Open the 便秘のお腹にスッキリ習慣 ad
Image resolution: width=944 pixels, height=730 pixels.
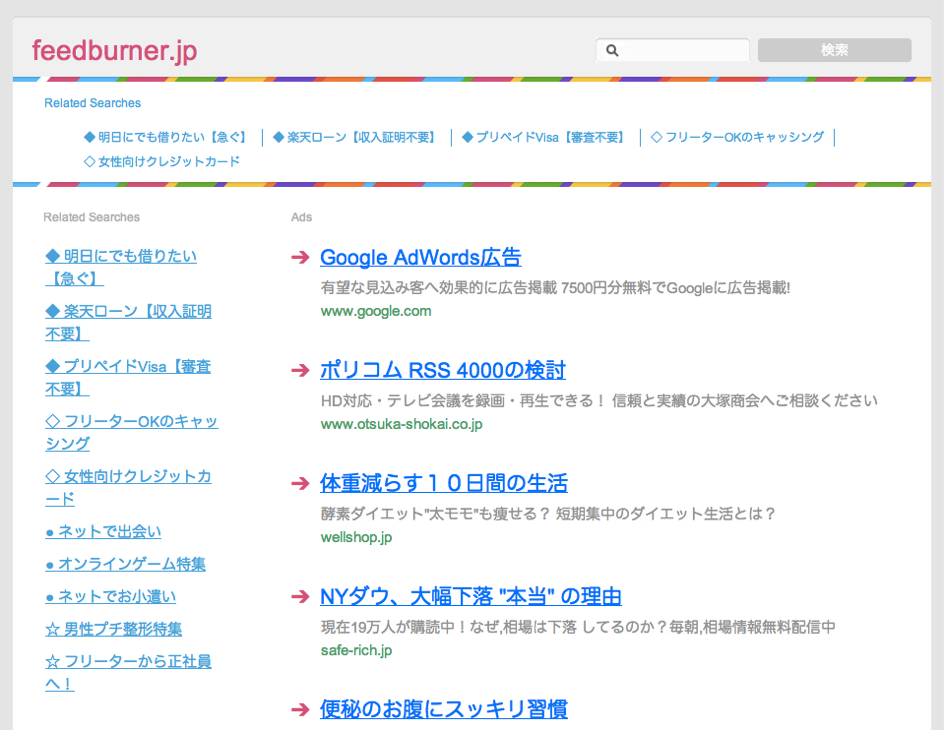tap(444, 709)
